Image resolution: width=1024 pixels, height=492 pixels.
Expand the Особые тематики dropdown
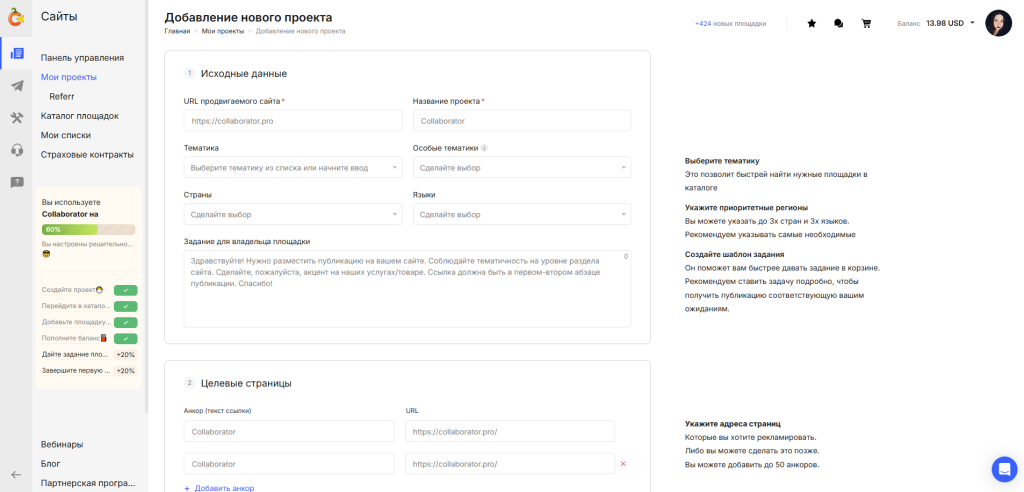(521, 168)
